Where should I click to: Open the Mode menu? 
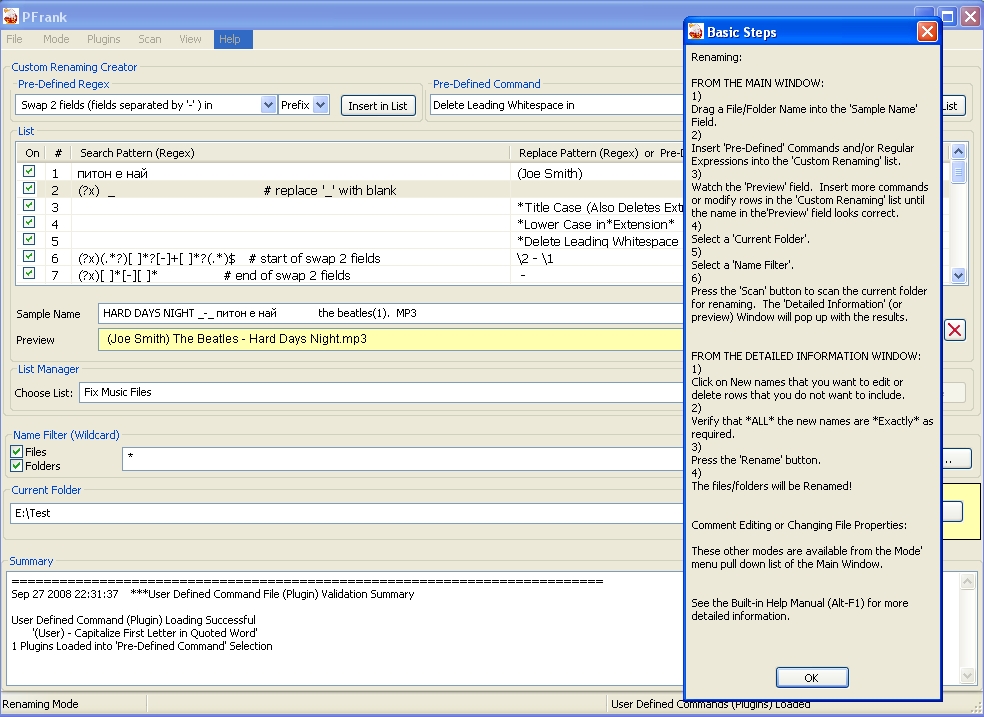pos(56,39)
